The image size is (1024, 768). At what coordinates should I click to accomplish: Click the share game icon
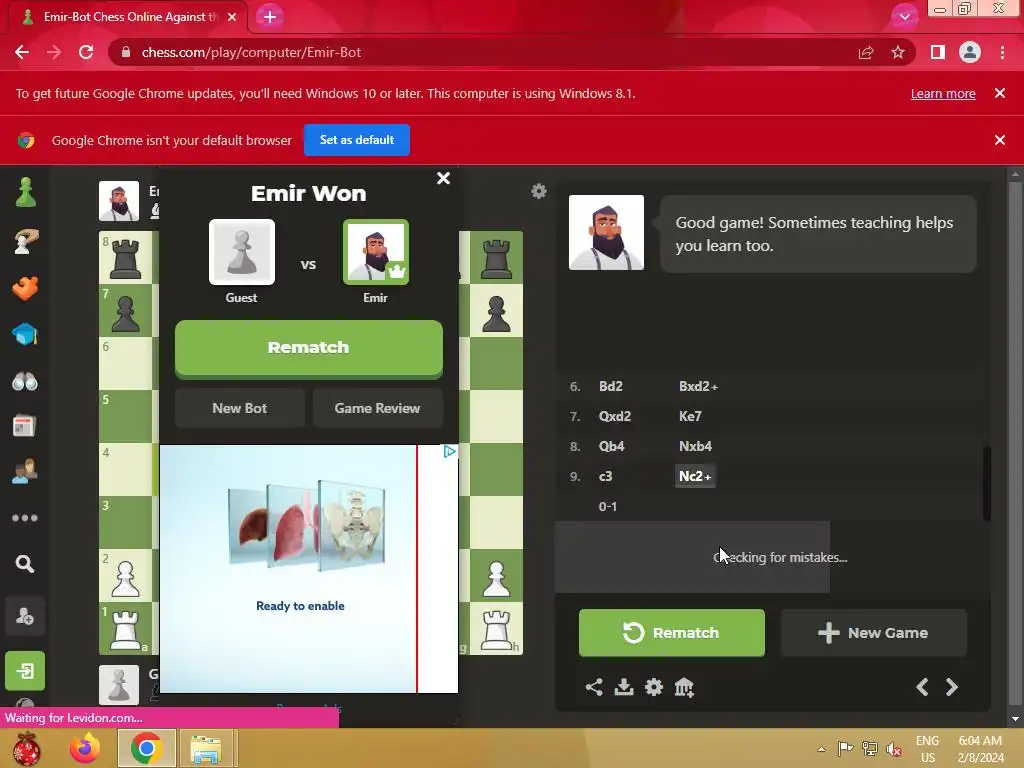point(594,687)
